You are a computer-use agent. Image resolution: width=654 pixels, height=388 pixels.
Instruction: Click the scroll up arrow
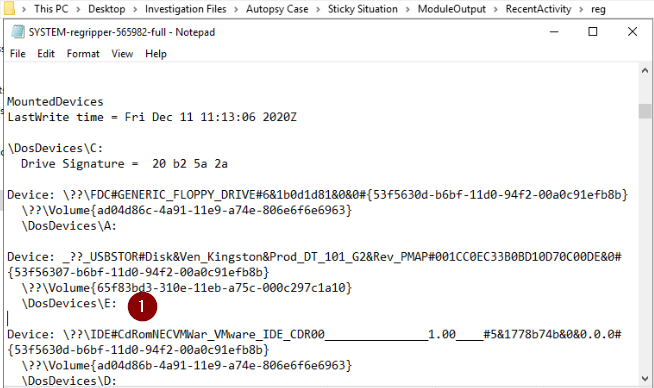click(x=645, y=71)
